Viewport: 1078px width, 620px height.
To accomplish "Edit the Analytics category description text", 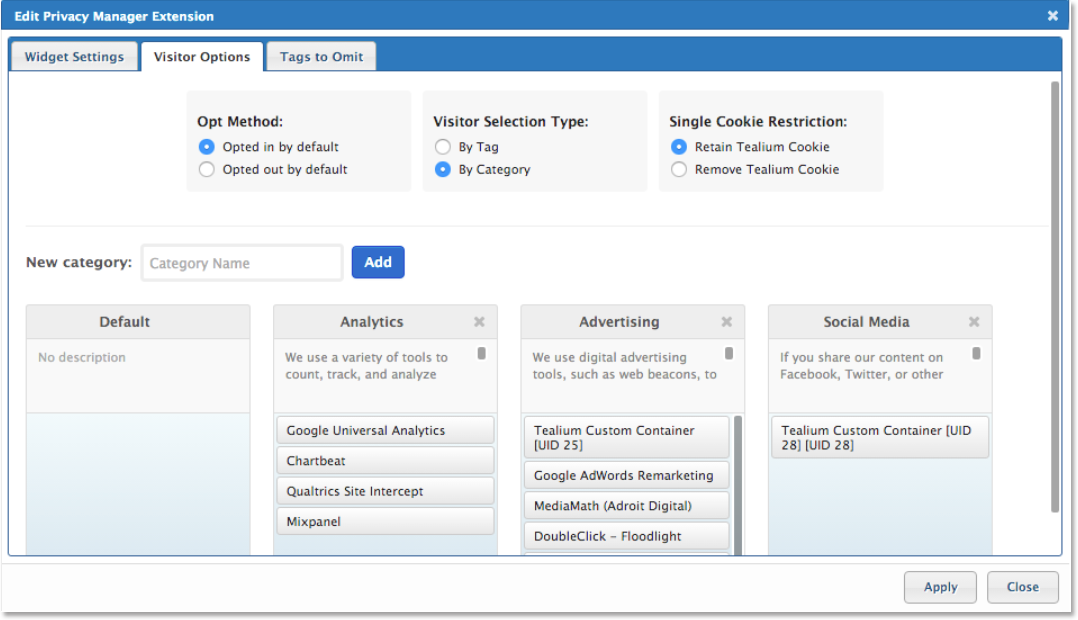I will pos(366,366).
